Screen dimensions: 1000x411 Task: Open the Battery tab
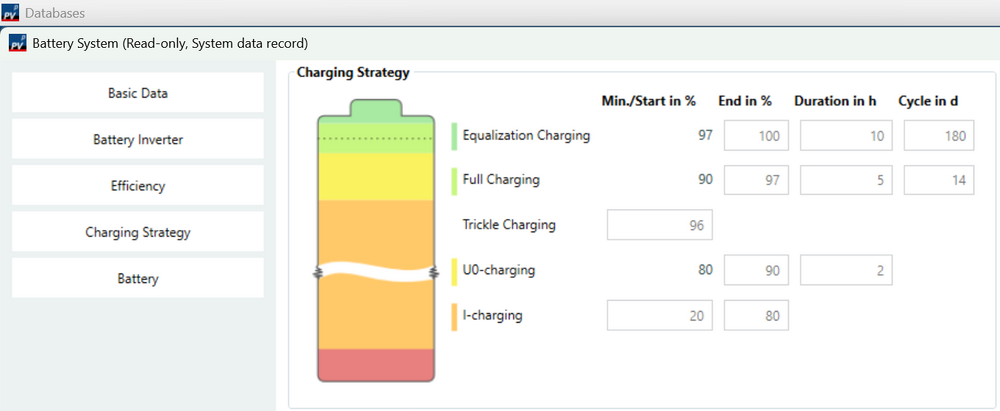[x=138, y=278]
